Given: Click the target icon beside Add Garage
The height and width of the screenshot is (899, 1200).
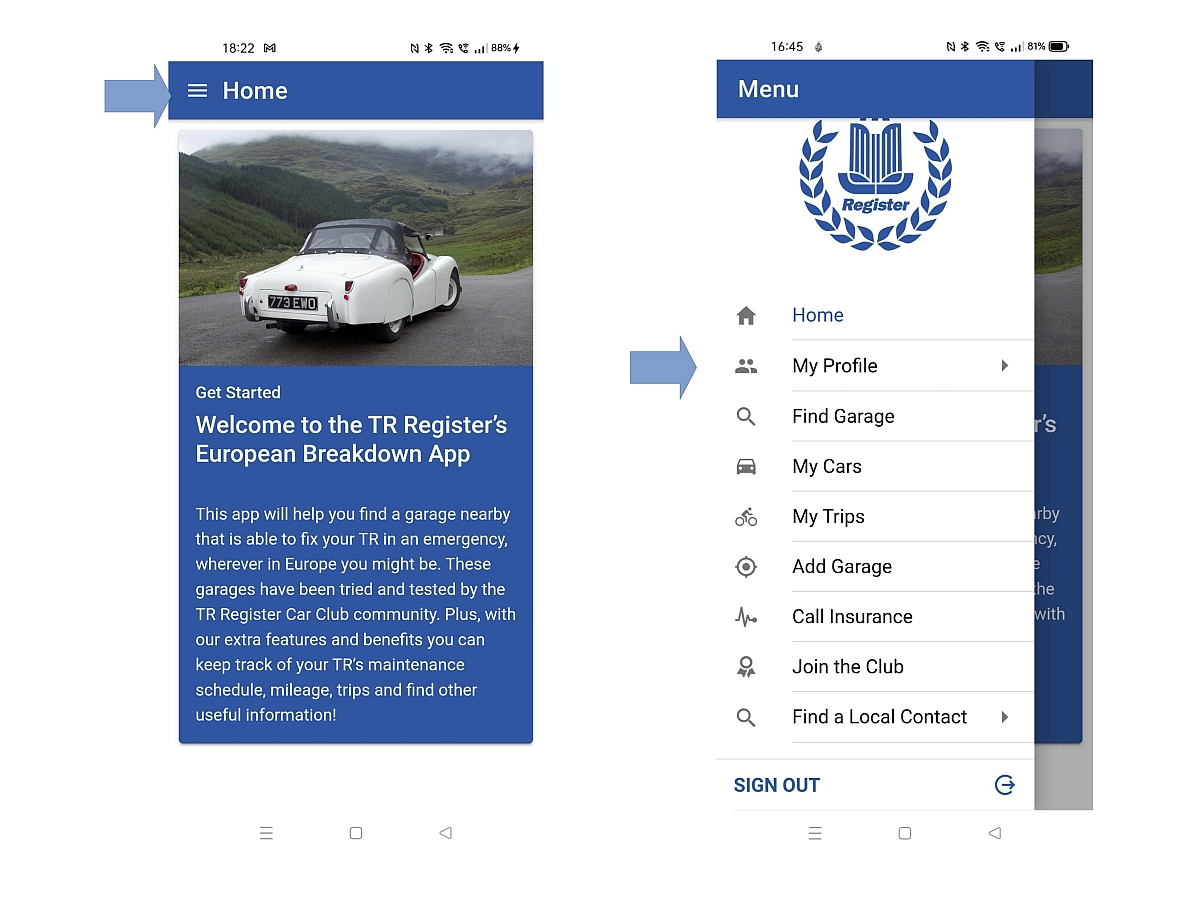Looking at the screenshot, I should [746, 567].
